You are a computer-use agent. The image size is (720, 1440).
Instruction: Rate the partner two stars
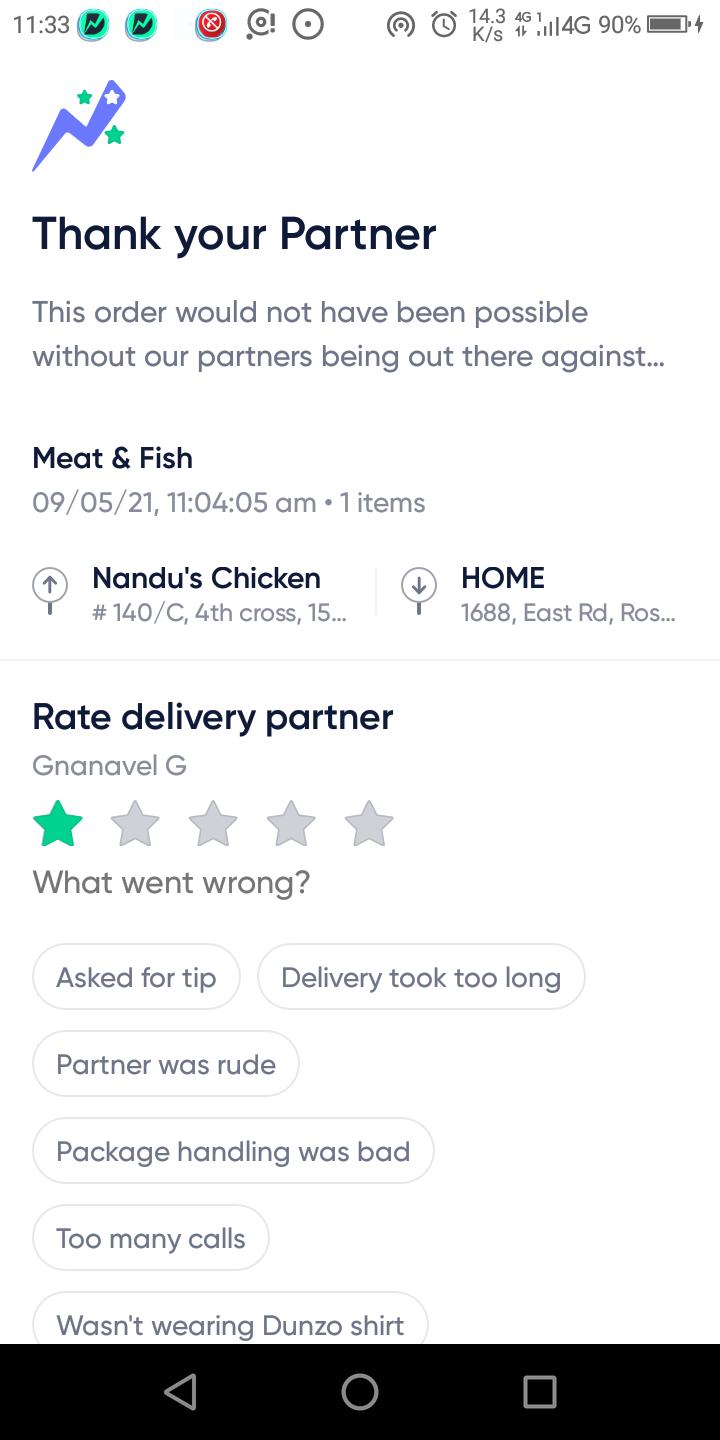pos(135,824)
